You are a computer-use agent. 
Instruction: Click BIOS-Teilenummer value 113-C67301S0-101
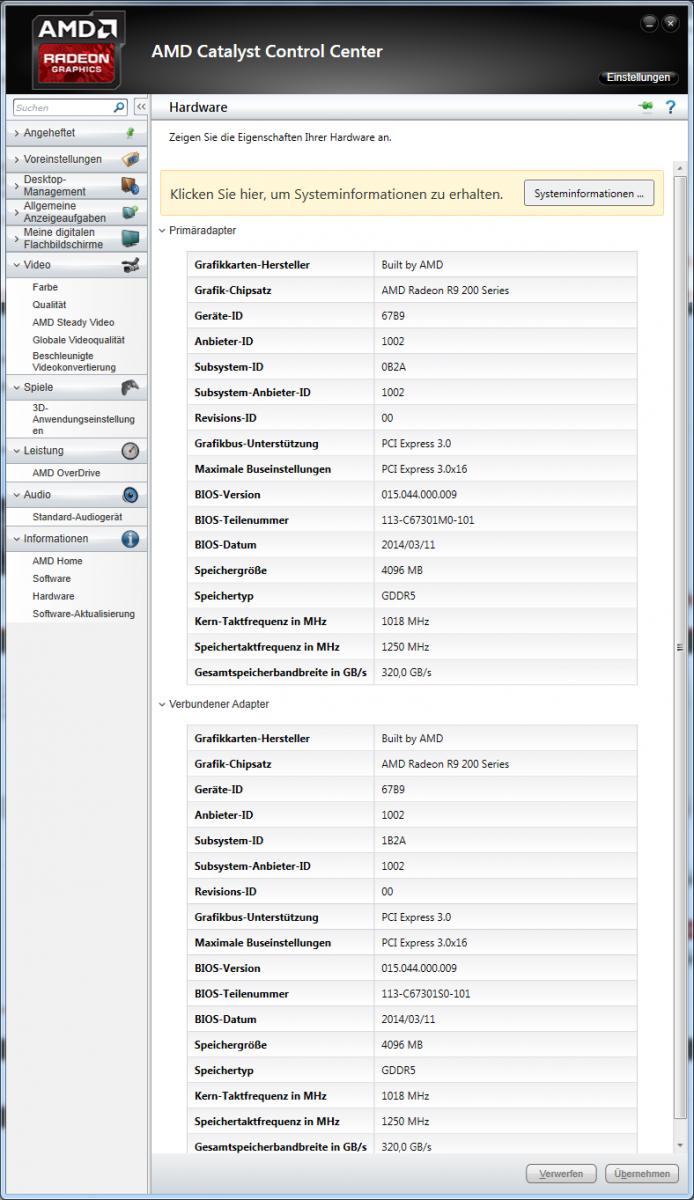[x=426, y=994]
